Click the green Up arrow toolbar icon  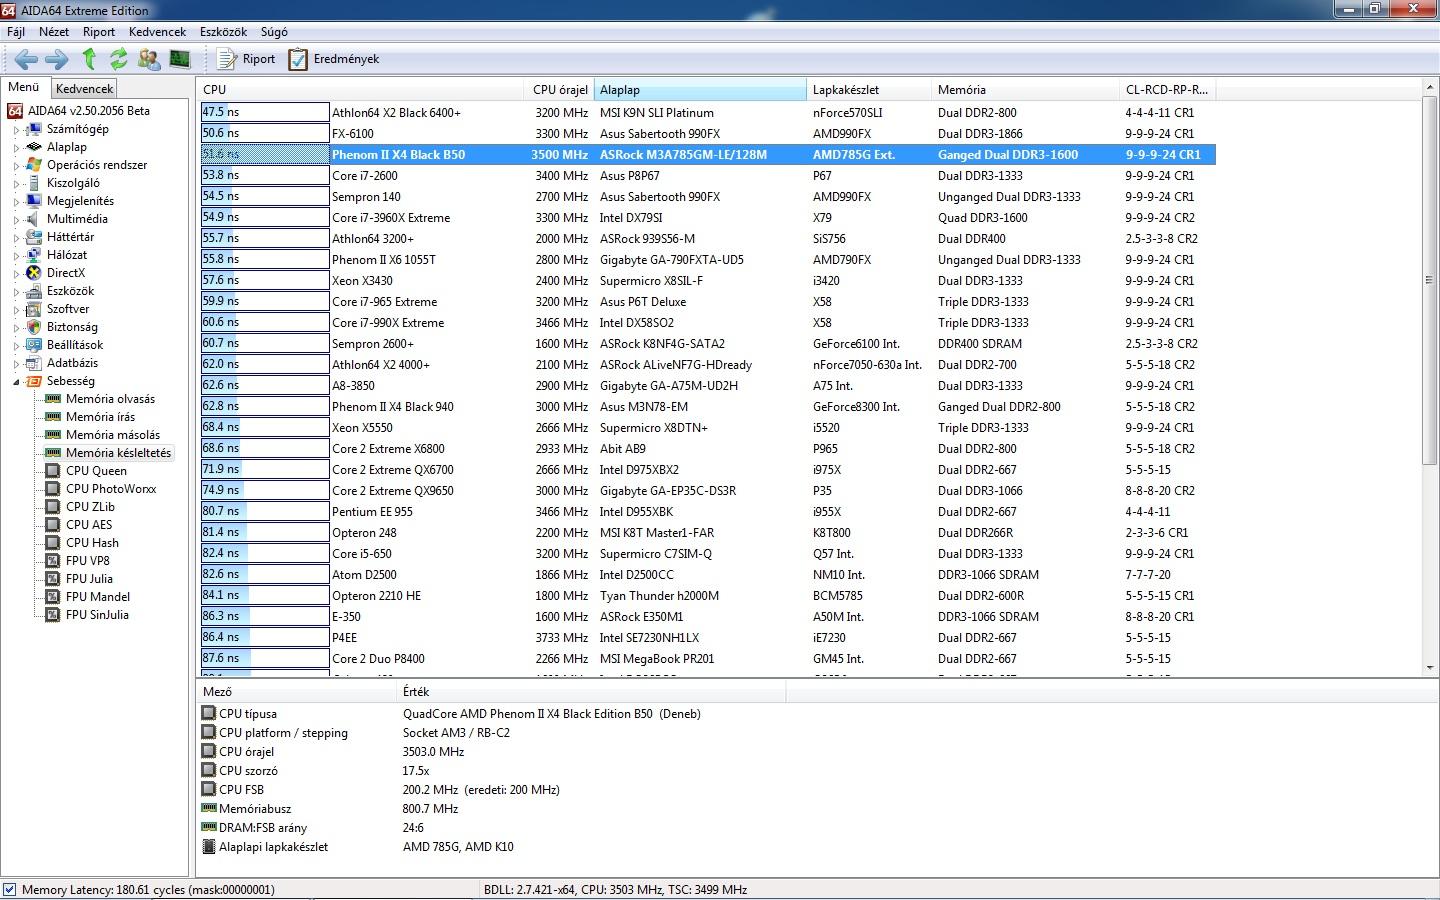89,59
